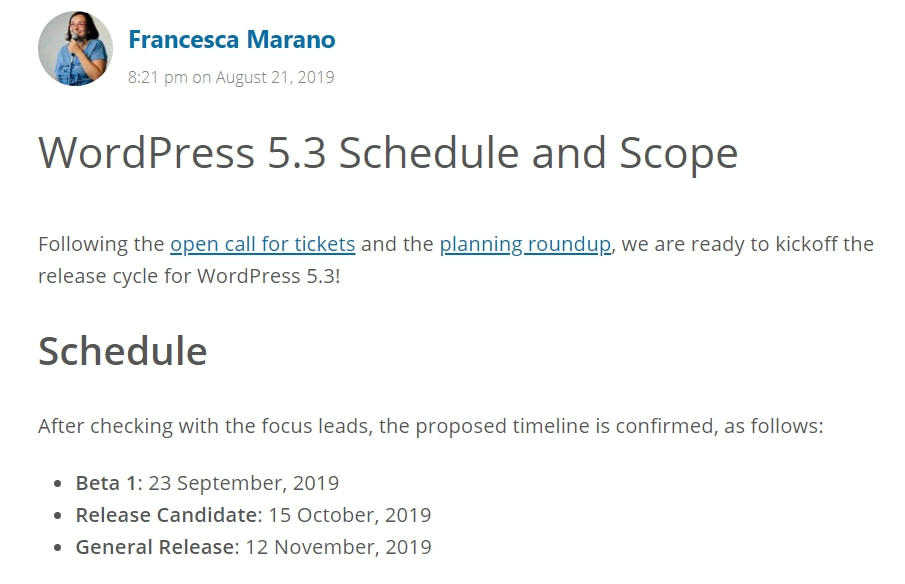The width and height of the screenshot is (905, 584).
Task: Click the words 'Following the' in the intro
Action: (x=101, y=244)
